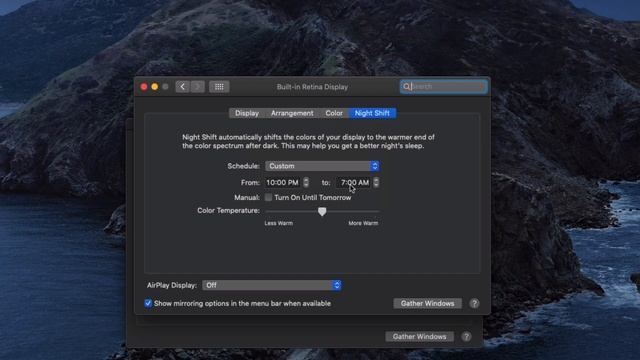Click the magnifier icon in the search field
This screenshot has width=640, height=360.
[407, 87]
